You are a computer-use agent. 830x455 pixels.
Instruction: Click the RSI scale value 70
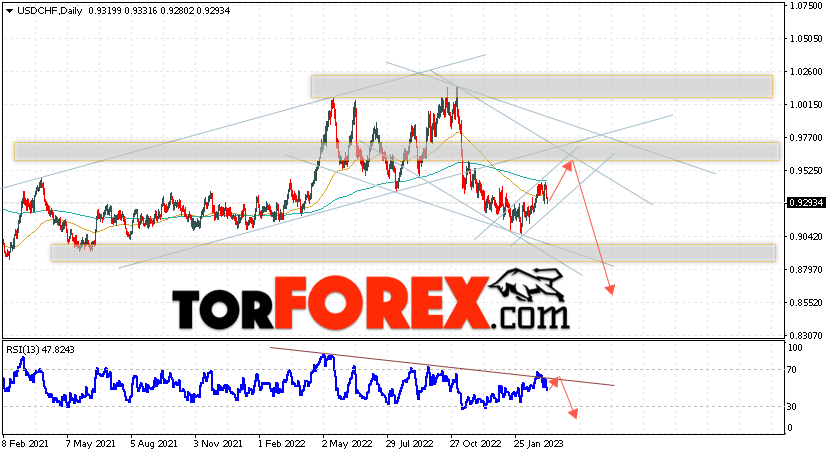pyautogui.click(x=792, y=370)
